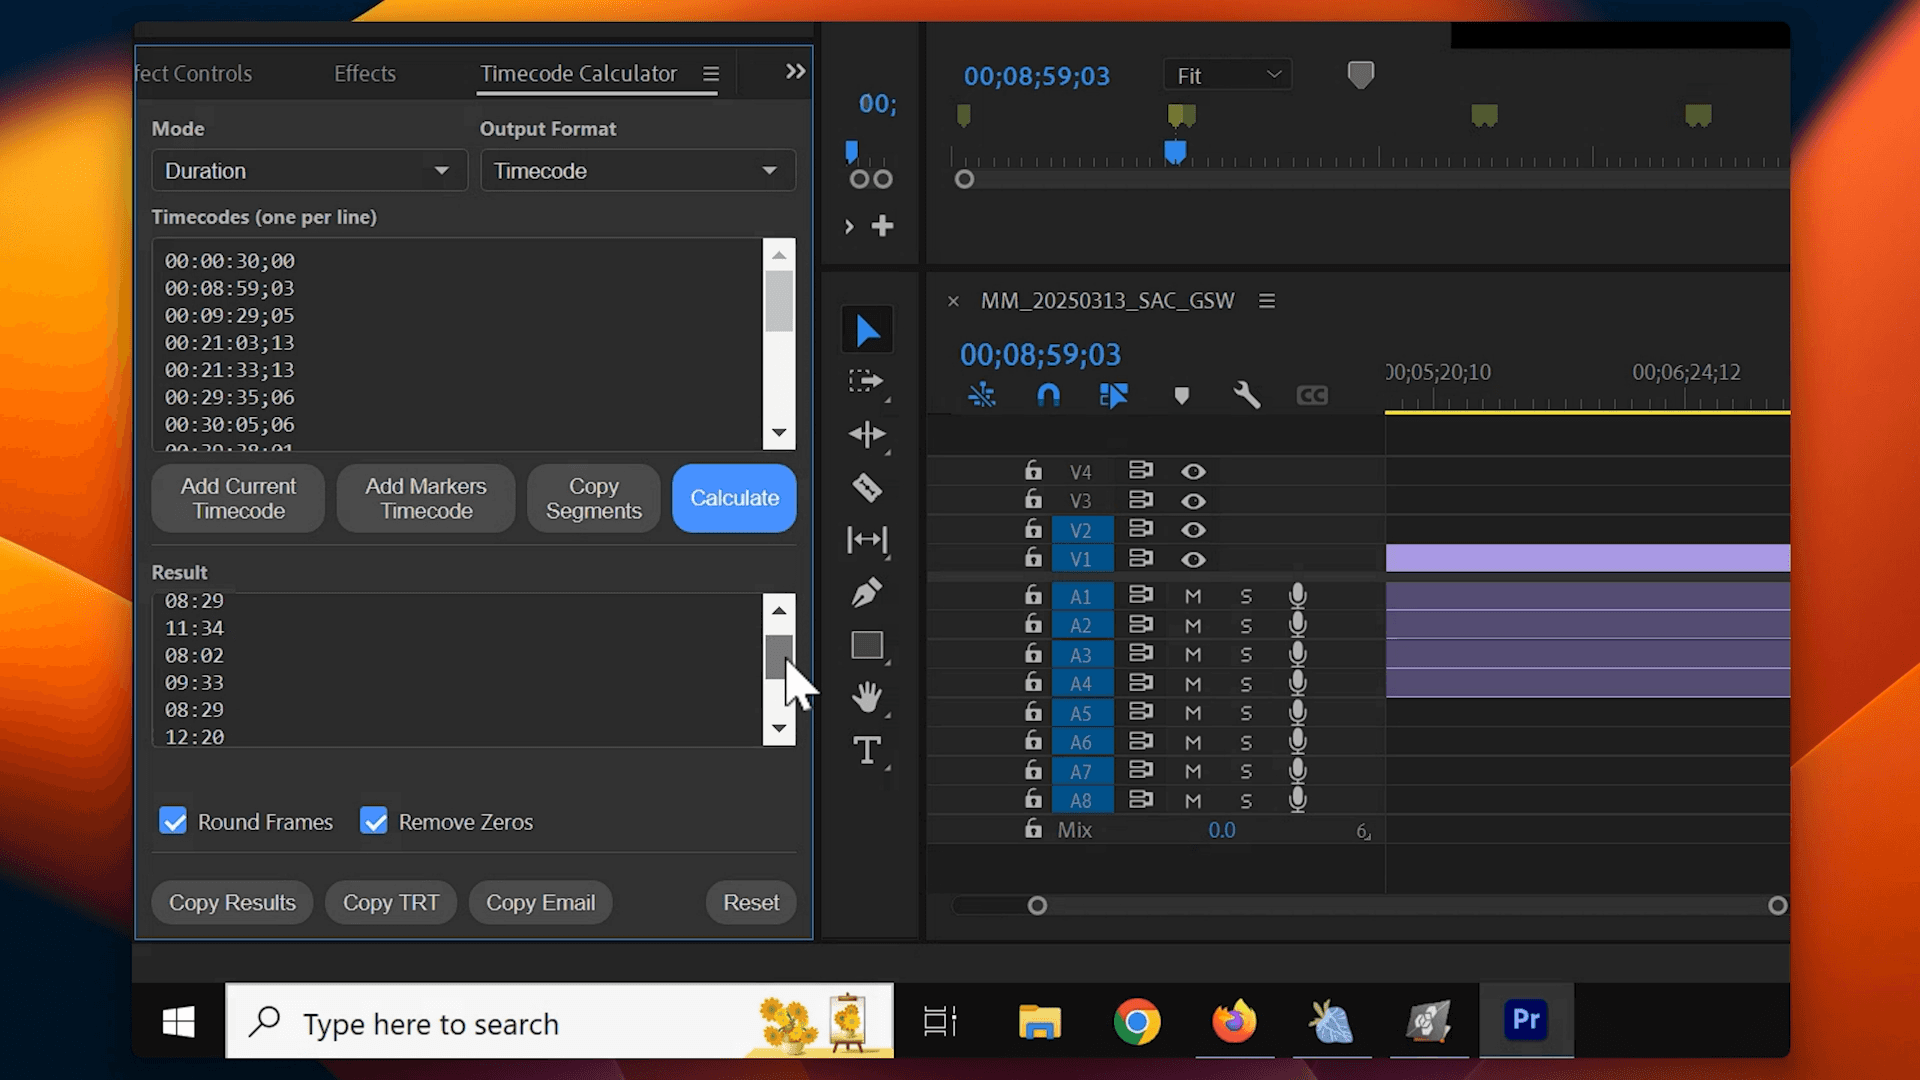Select the Hand tool
Viewport: 1920px width, 1080px height.
(x=866, y=697)
